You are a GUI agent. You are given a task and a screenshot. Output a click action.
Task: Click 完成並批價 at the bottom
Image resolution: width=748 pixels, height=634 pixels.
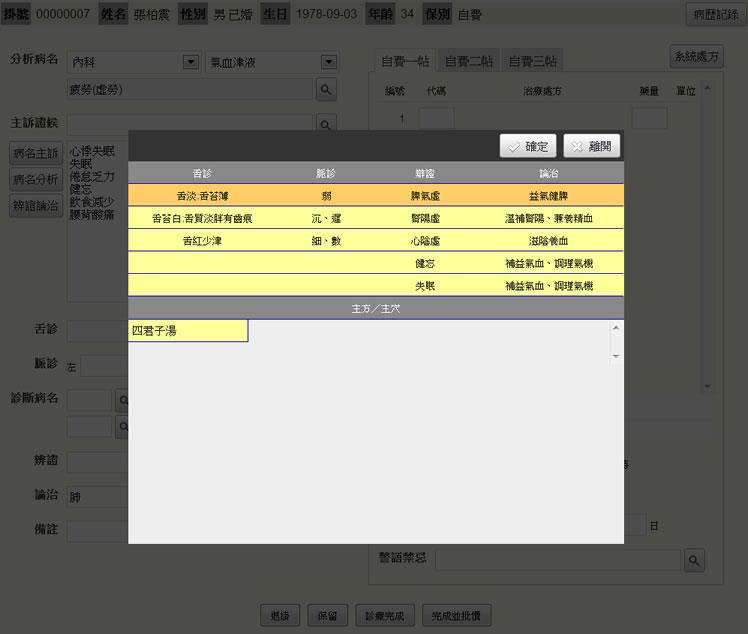(457, 615)
